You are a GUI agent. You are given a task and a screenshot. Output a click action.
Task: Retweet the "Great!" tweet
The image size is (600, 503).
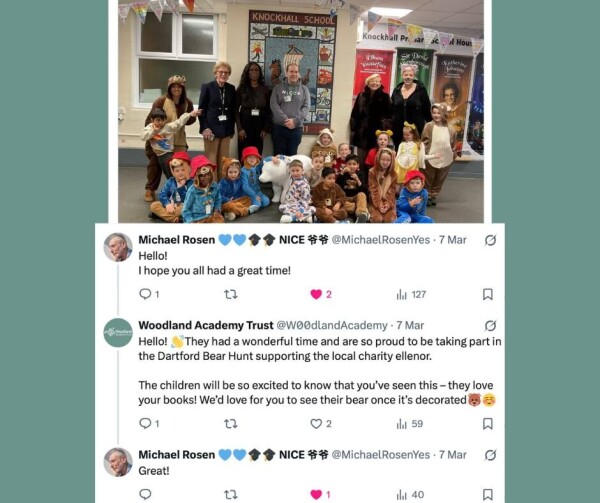click(x=230, y=494)
